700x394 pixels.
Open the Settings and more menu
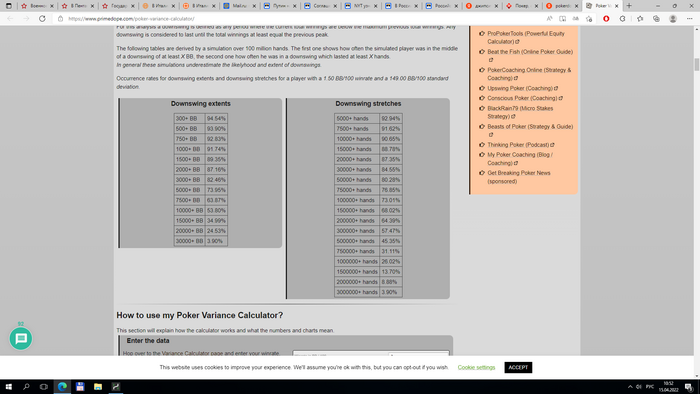tap(690, 19)
